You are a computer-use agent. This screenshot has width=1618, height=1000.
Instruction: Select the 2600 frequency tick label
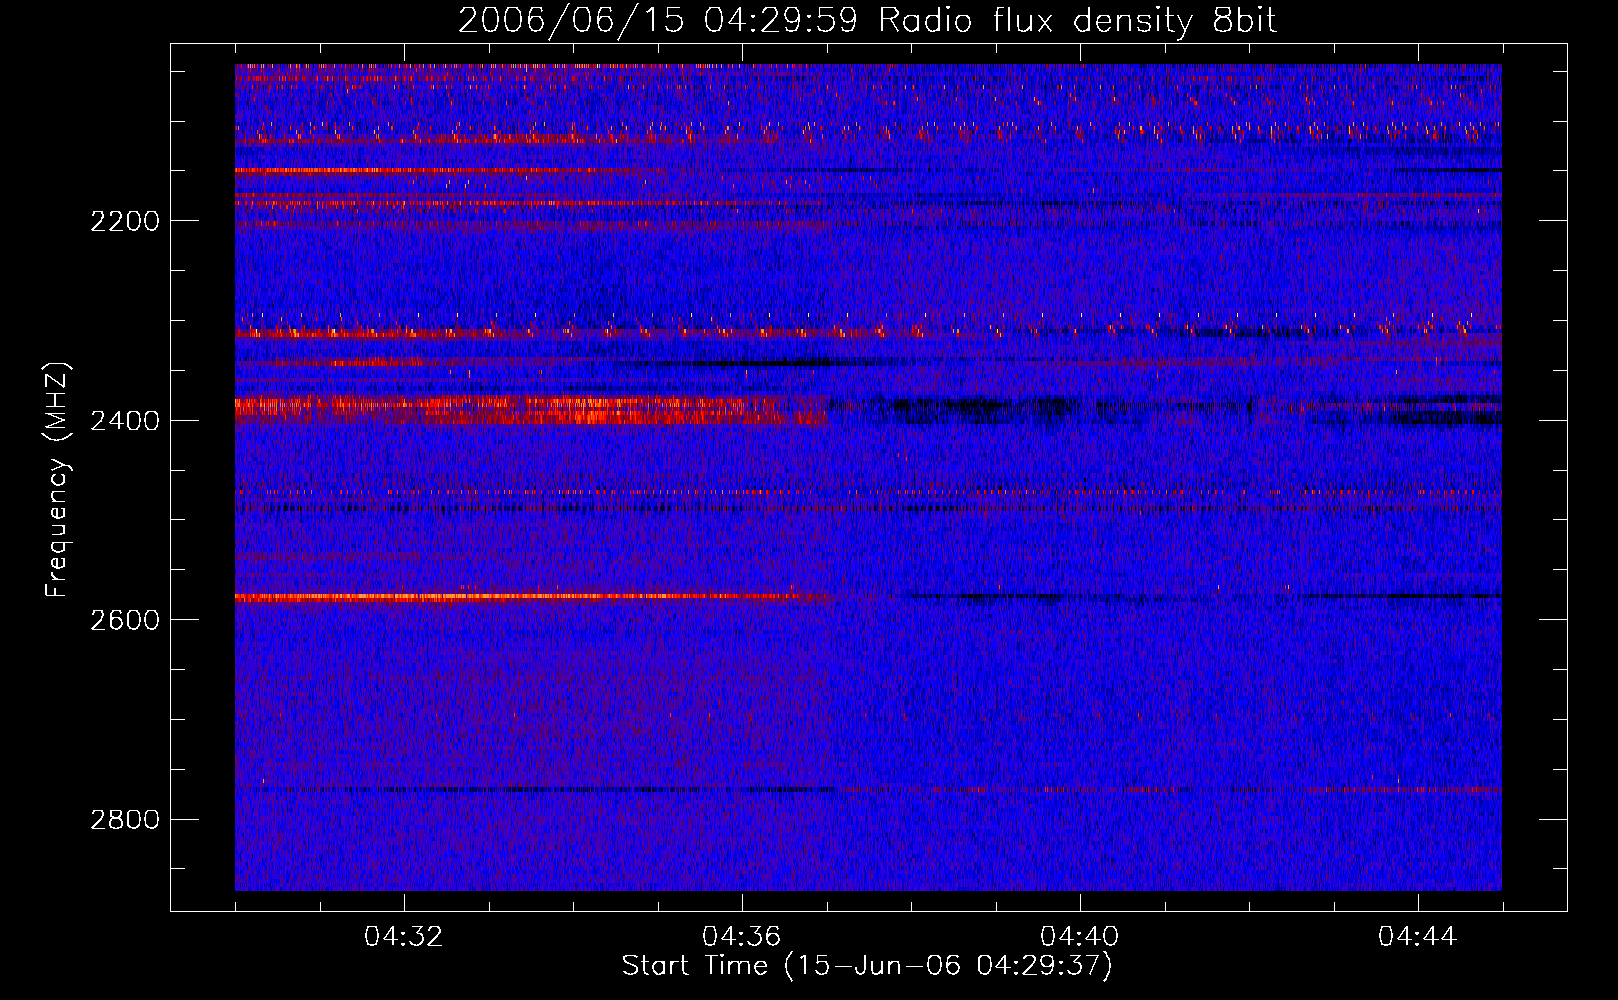[x=125, y=620]
